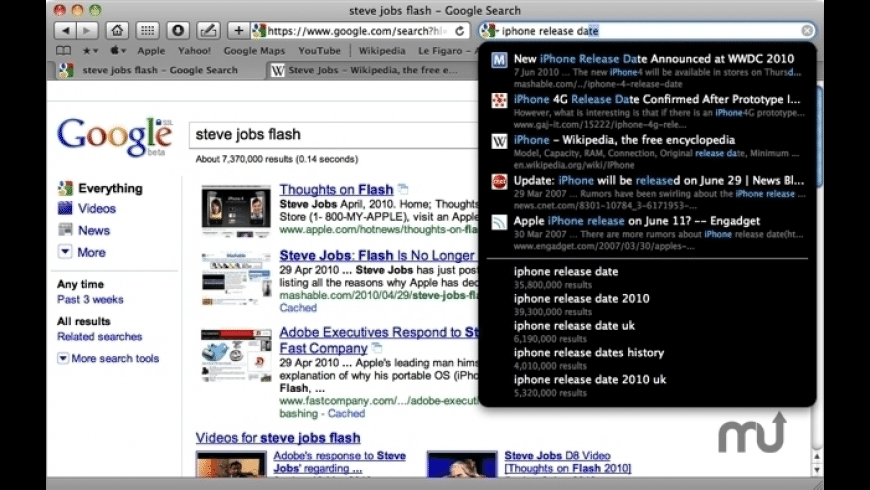Click the Google beta logo
The height and width of the screenshot is (490, 870).
[115, 137]
